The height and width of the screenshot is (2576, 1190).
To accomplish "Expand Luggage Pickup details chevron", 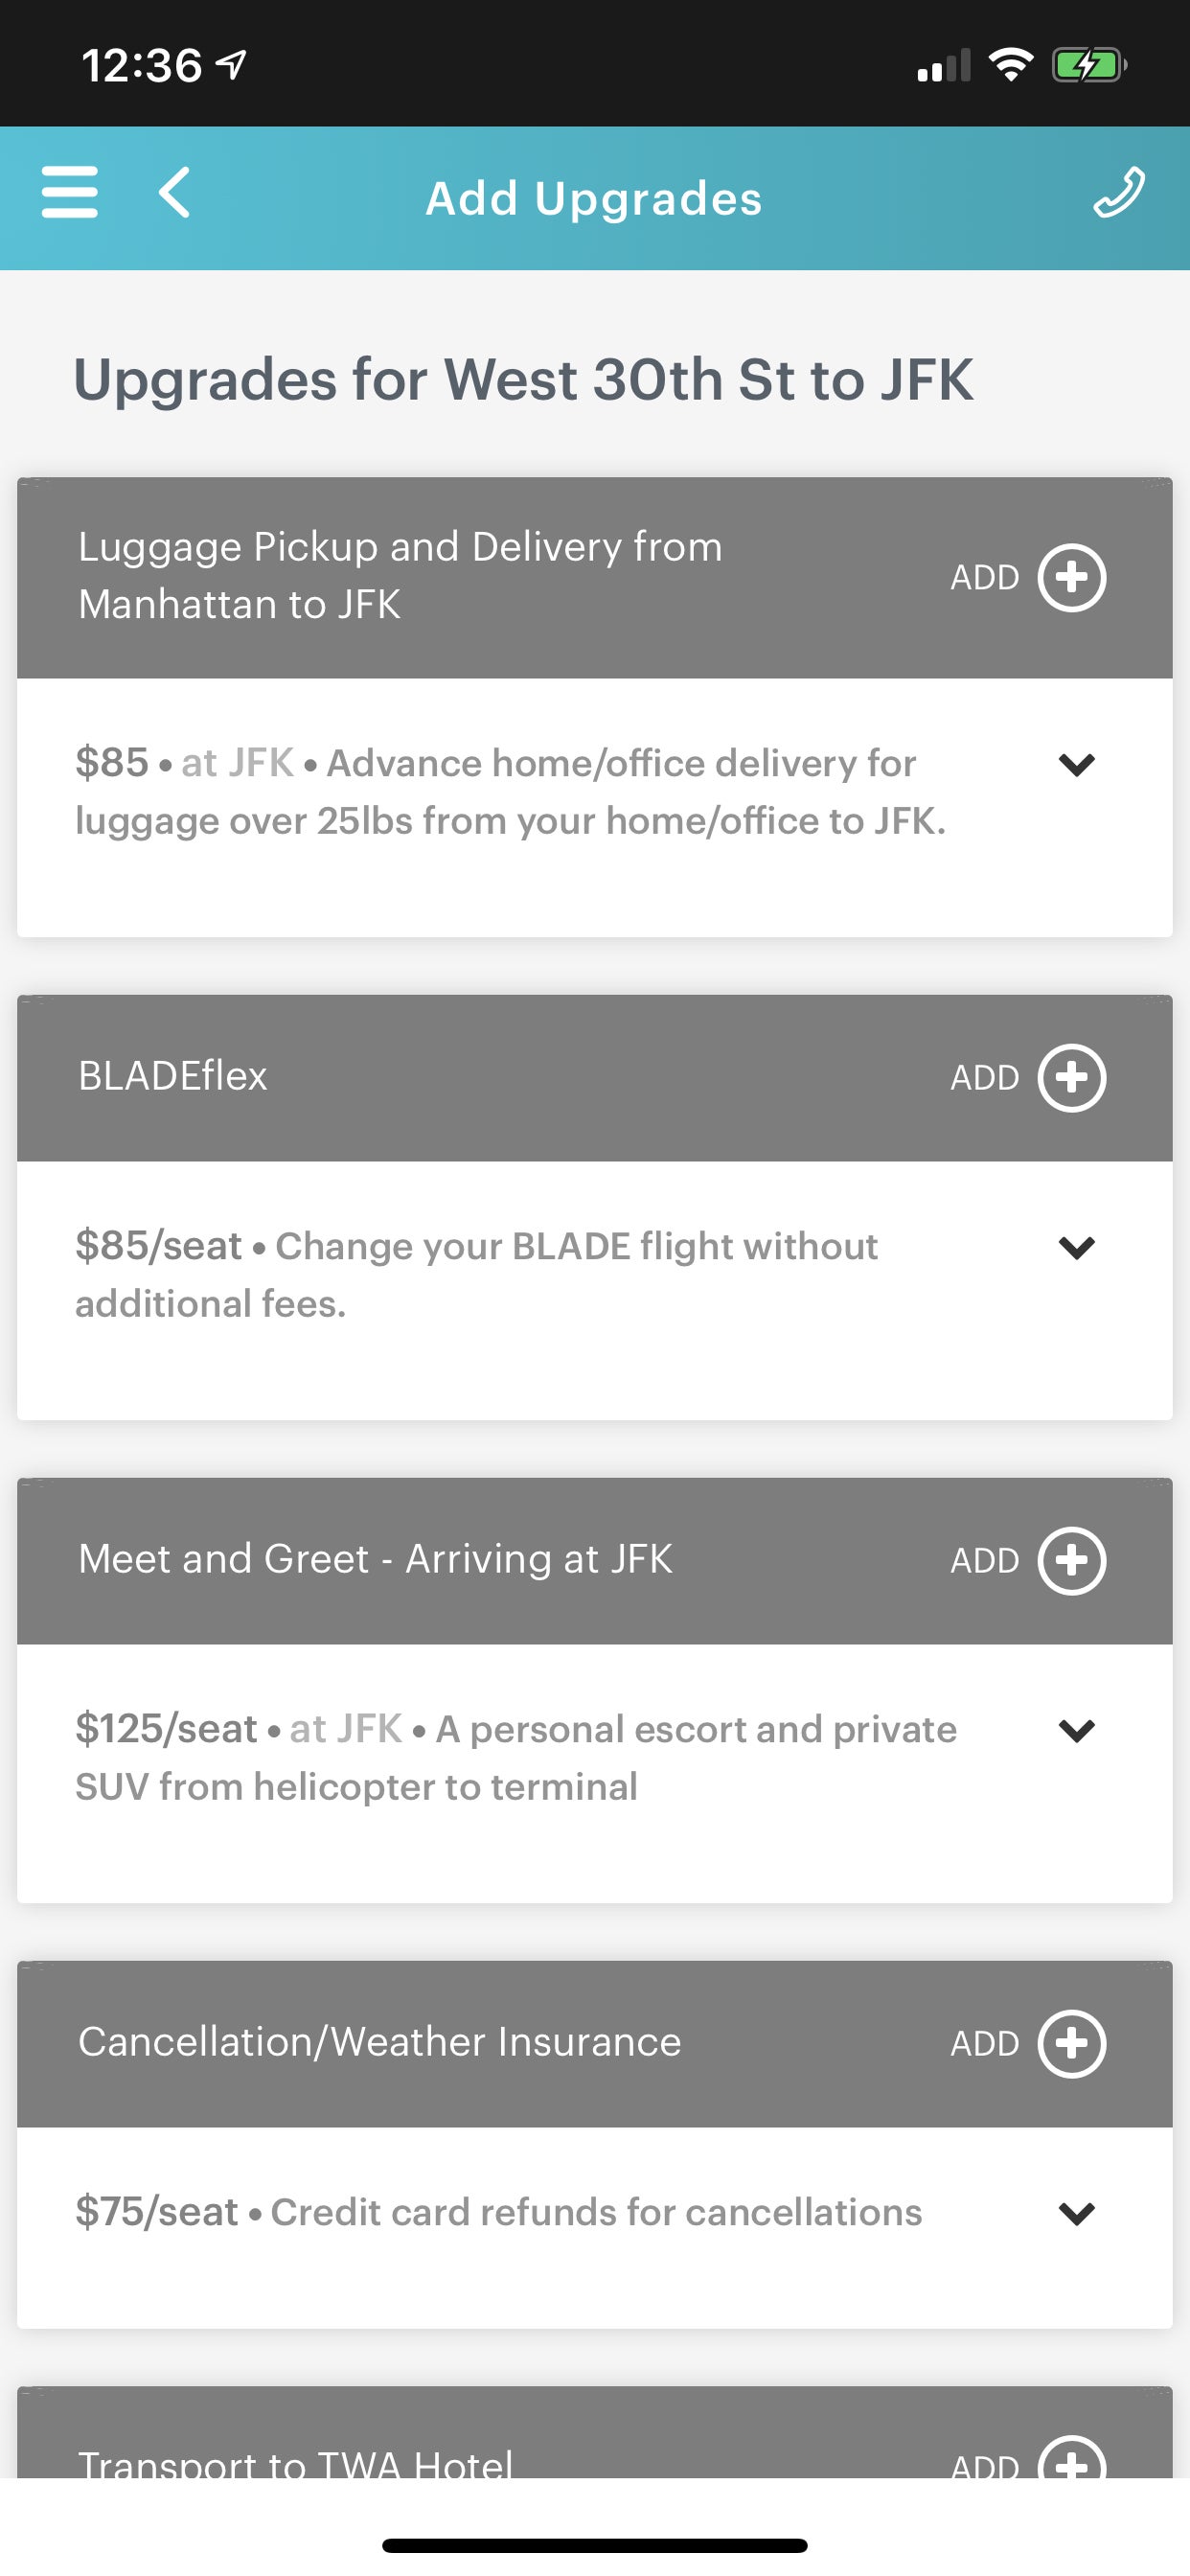I will 1077,765.
